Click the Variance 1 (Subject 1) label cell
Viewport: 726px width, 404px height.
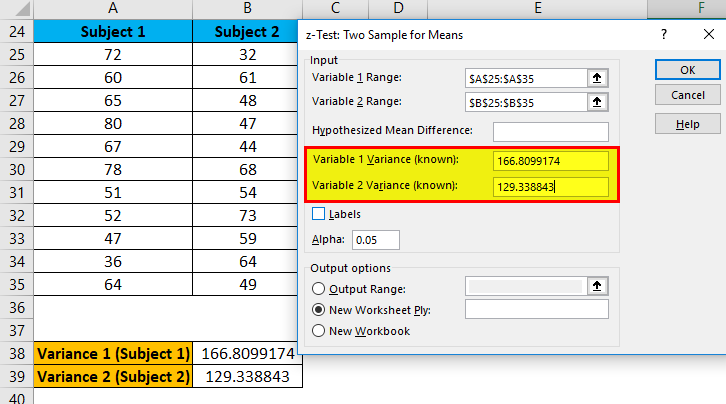tap(113, 354)
